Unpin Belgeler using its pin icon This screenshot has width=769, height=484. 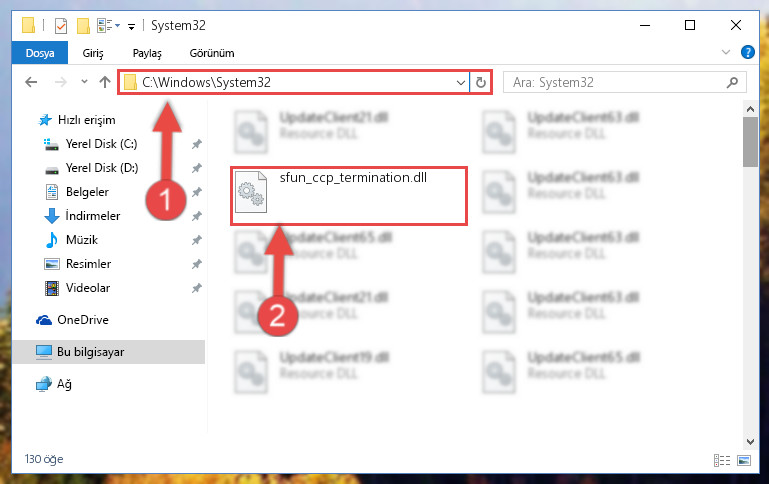tap(197, 192)
